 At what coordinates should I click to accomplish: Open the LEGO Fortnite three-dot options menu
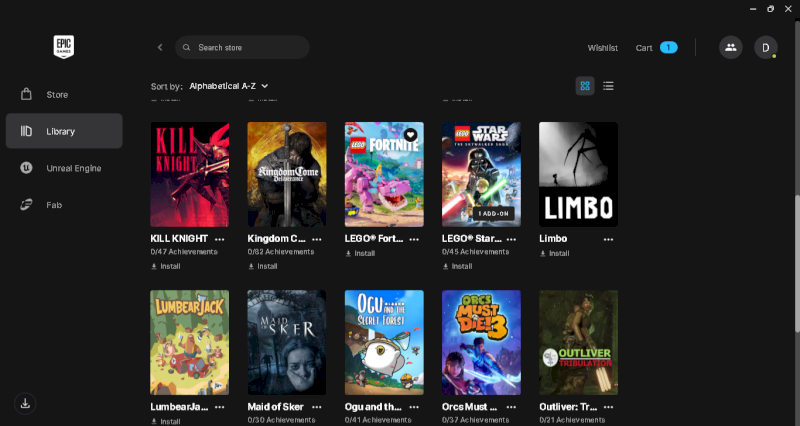pos(414,239)
